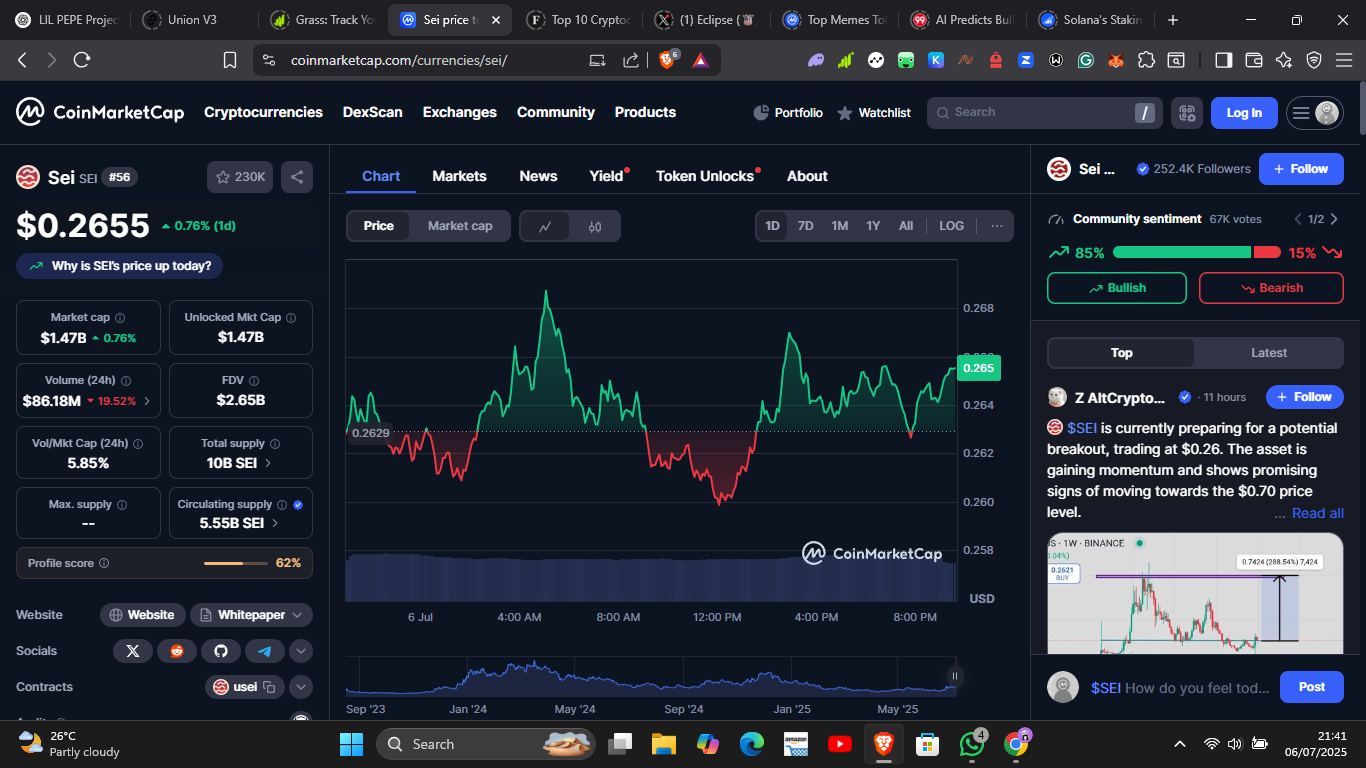Select the 7D time range

tap(806, 226)
